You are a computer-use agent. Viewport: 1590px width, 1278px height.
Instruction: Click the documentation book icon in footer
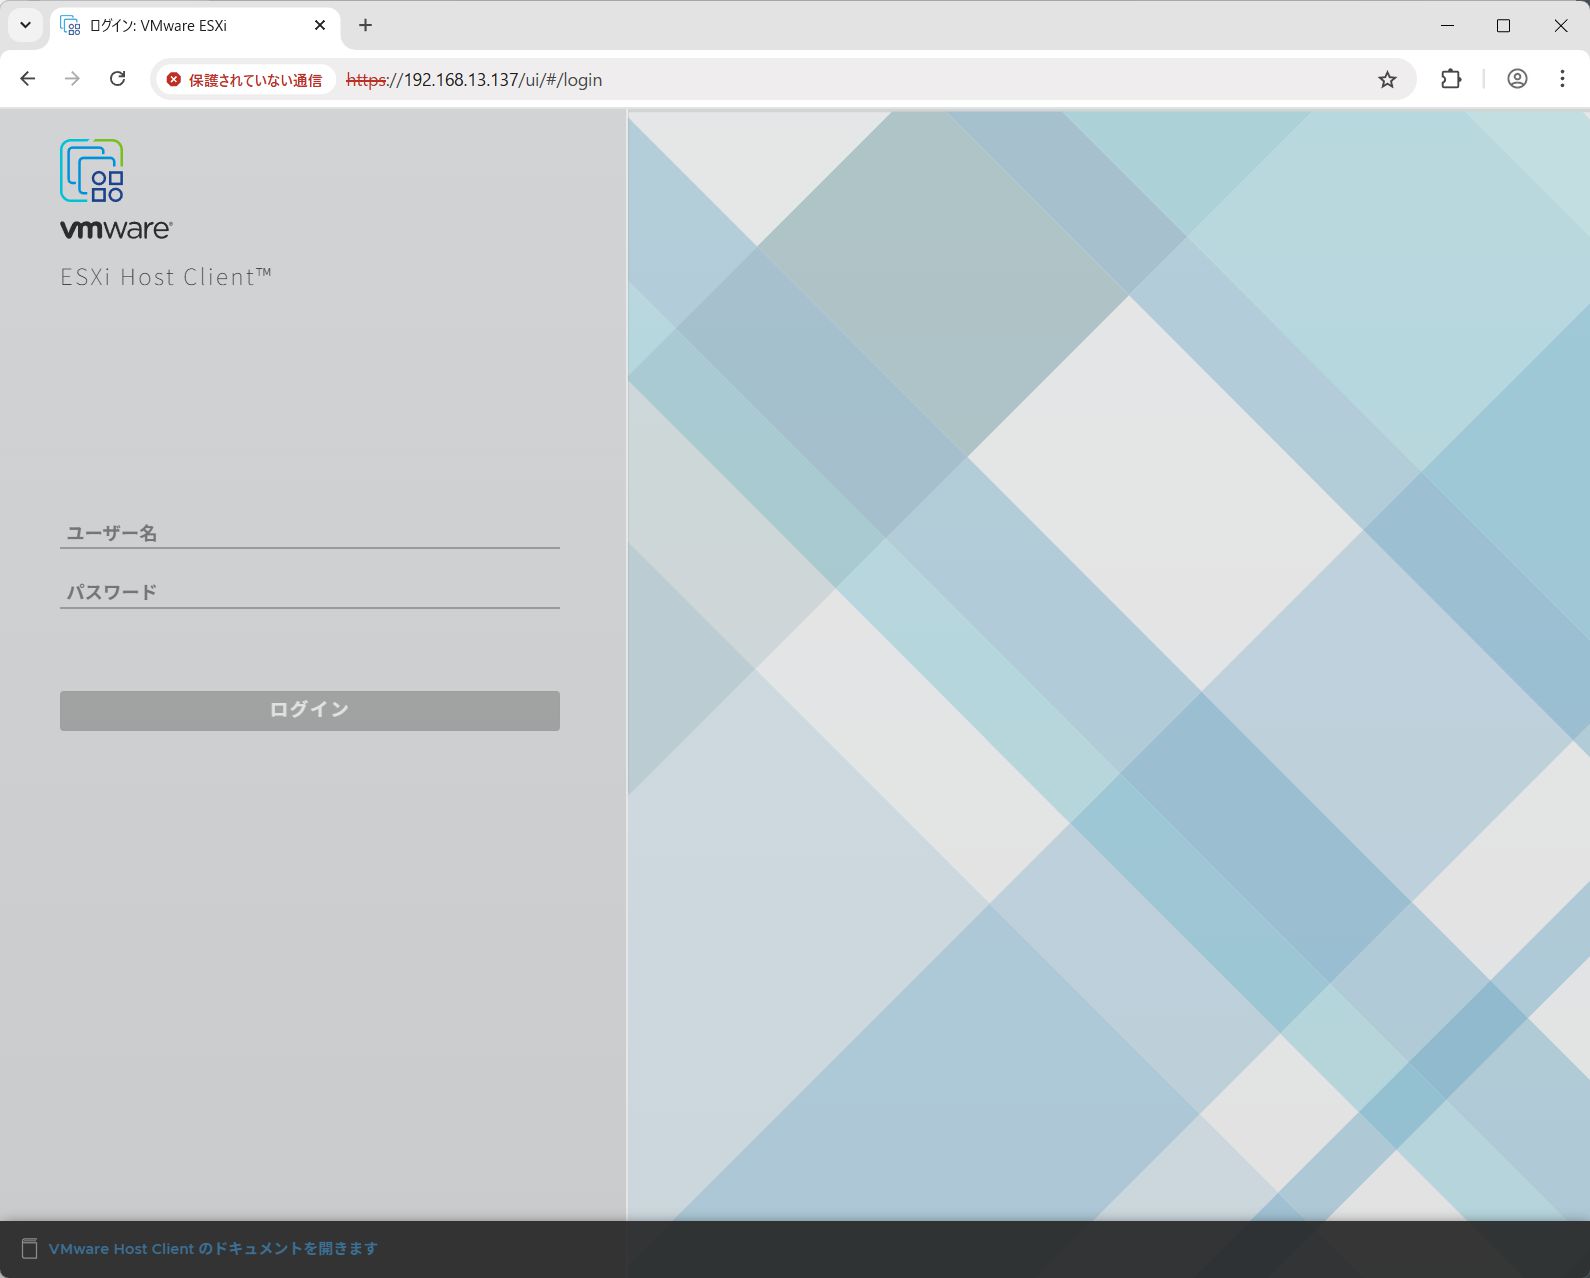[x=30, y=1248]
